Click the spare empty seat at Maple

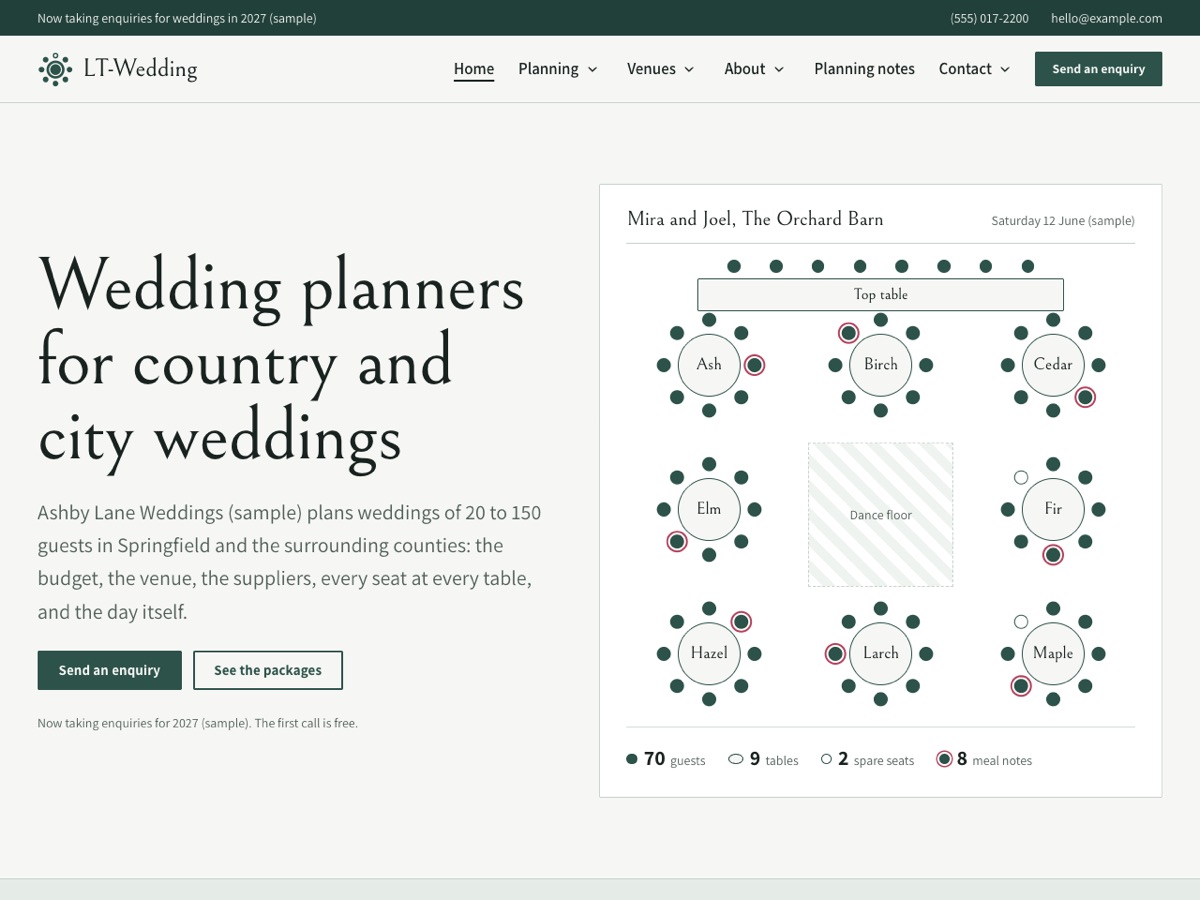point(1021,622)
